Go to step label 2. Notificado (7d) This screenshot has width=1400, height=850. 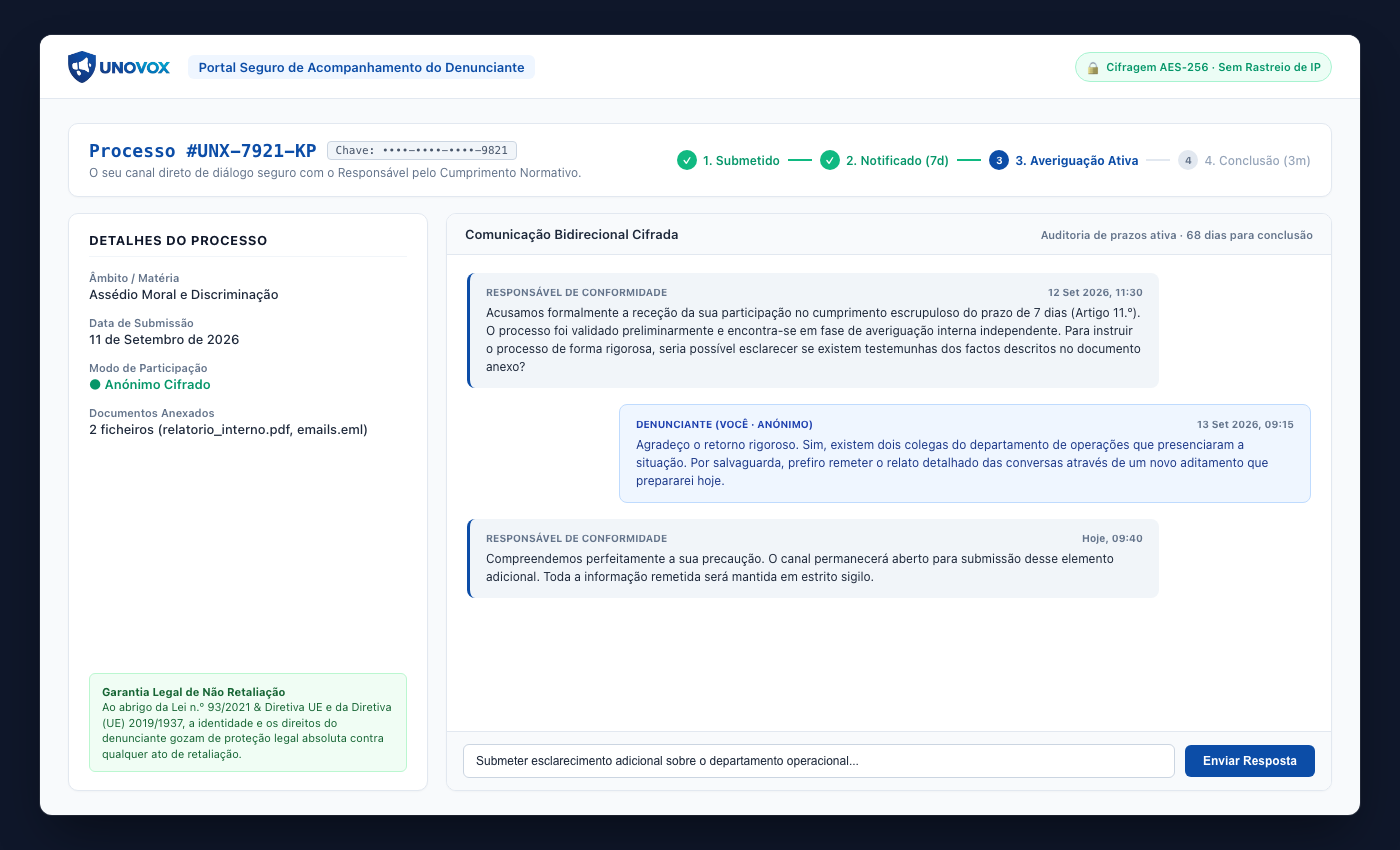(897, 160)
